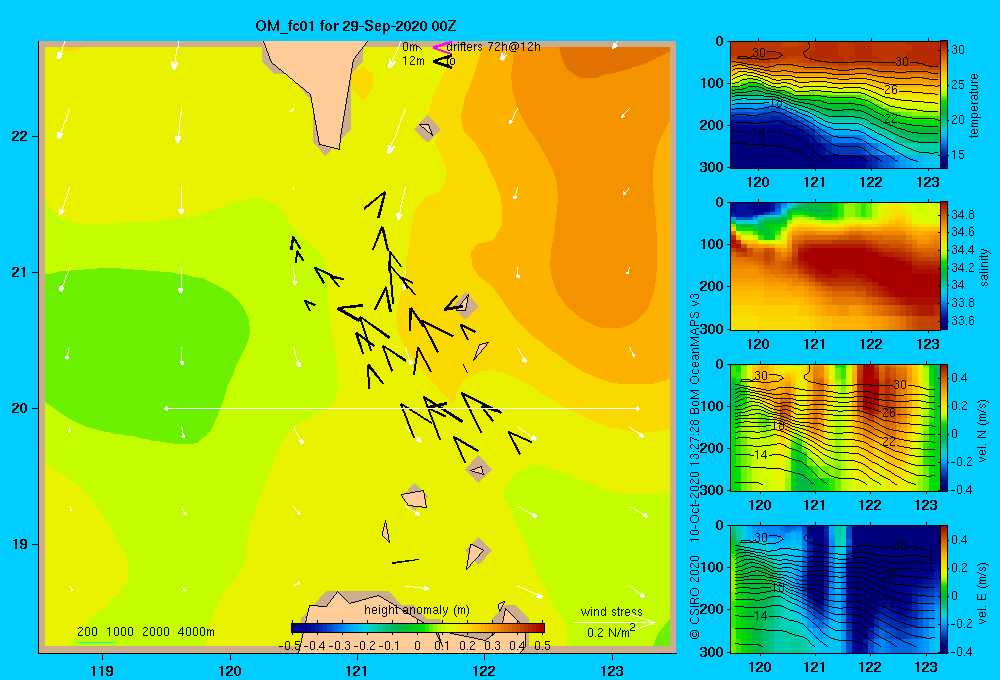Click longitude label "121" on main map
This screenshot has height=680, width=1000.
point(357,670)
